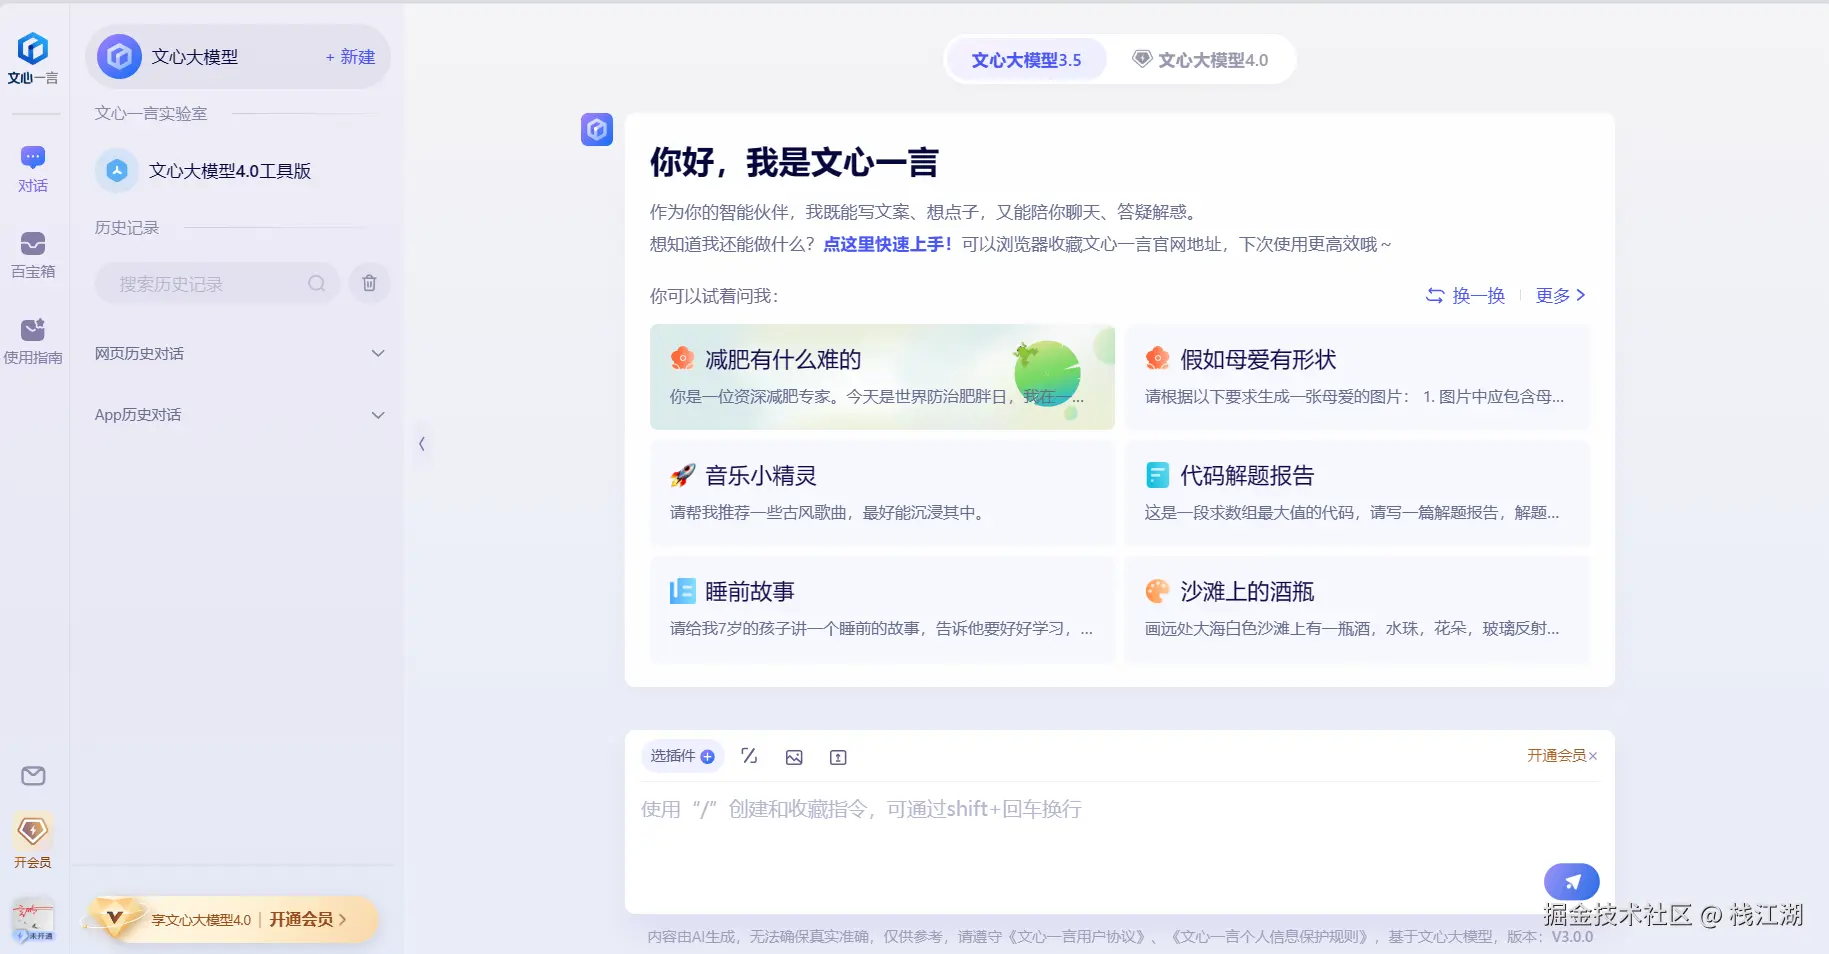The height and width of the screenshot is (954, 1829).
Task: Choose the 音乐小精灵 prompt card
Action: [882, 493]
